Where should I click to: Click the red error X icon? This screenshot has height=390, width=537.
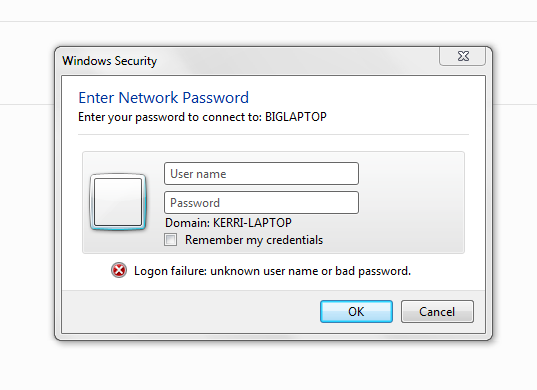coord(119,270)
